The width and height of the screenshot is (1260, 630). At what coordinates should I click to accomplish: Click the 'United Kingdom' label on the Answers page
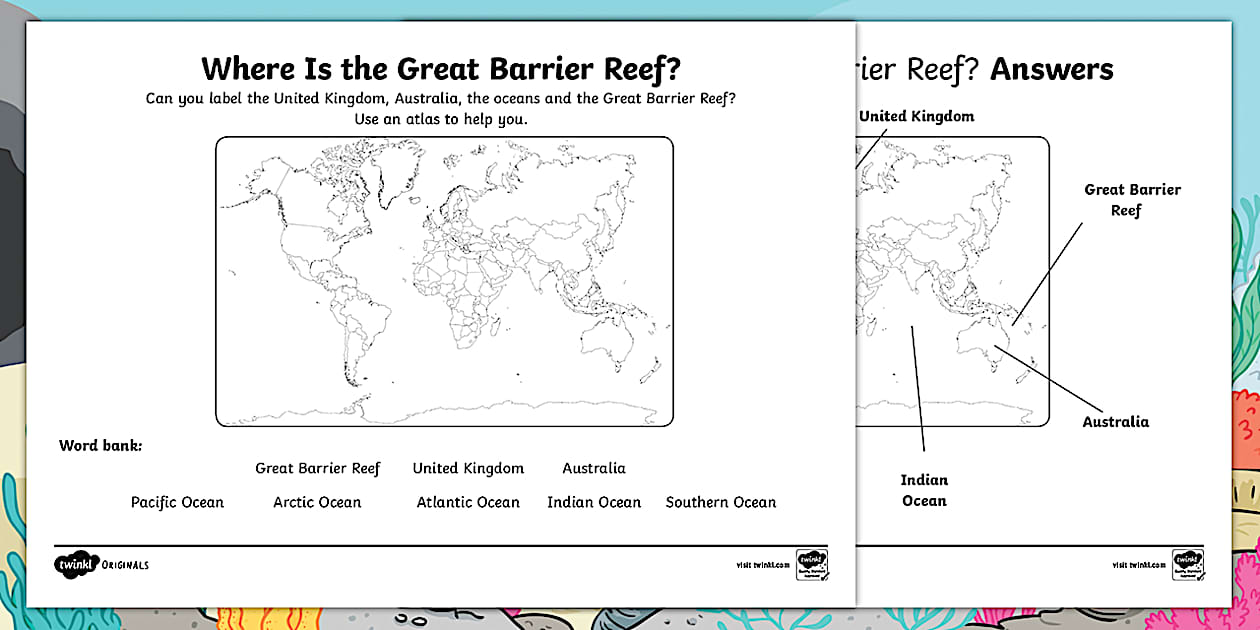click(x=916, y=117)
